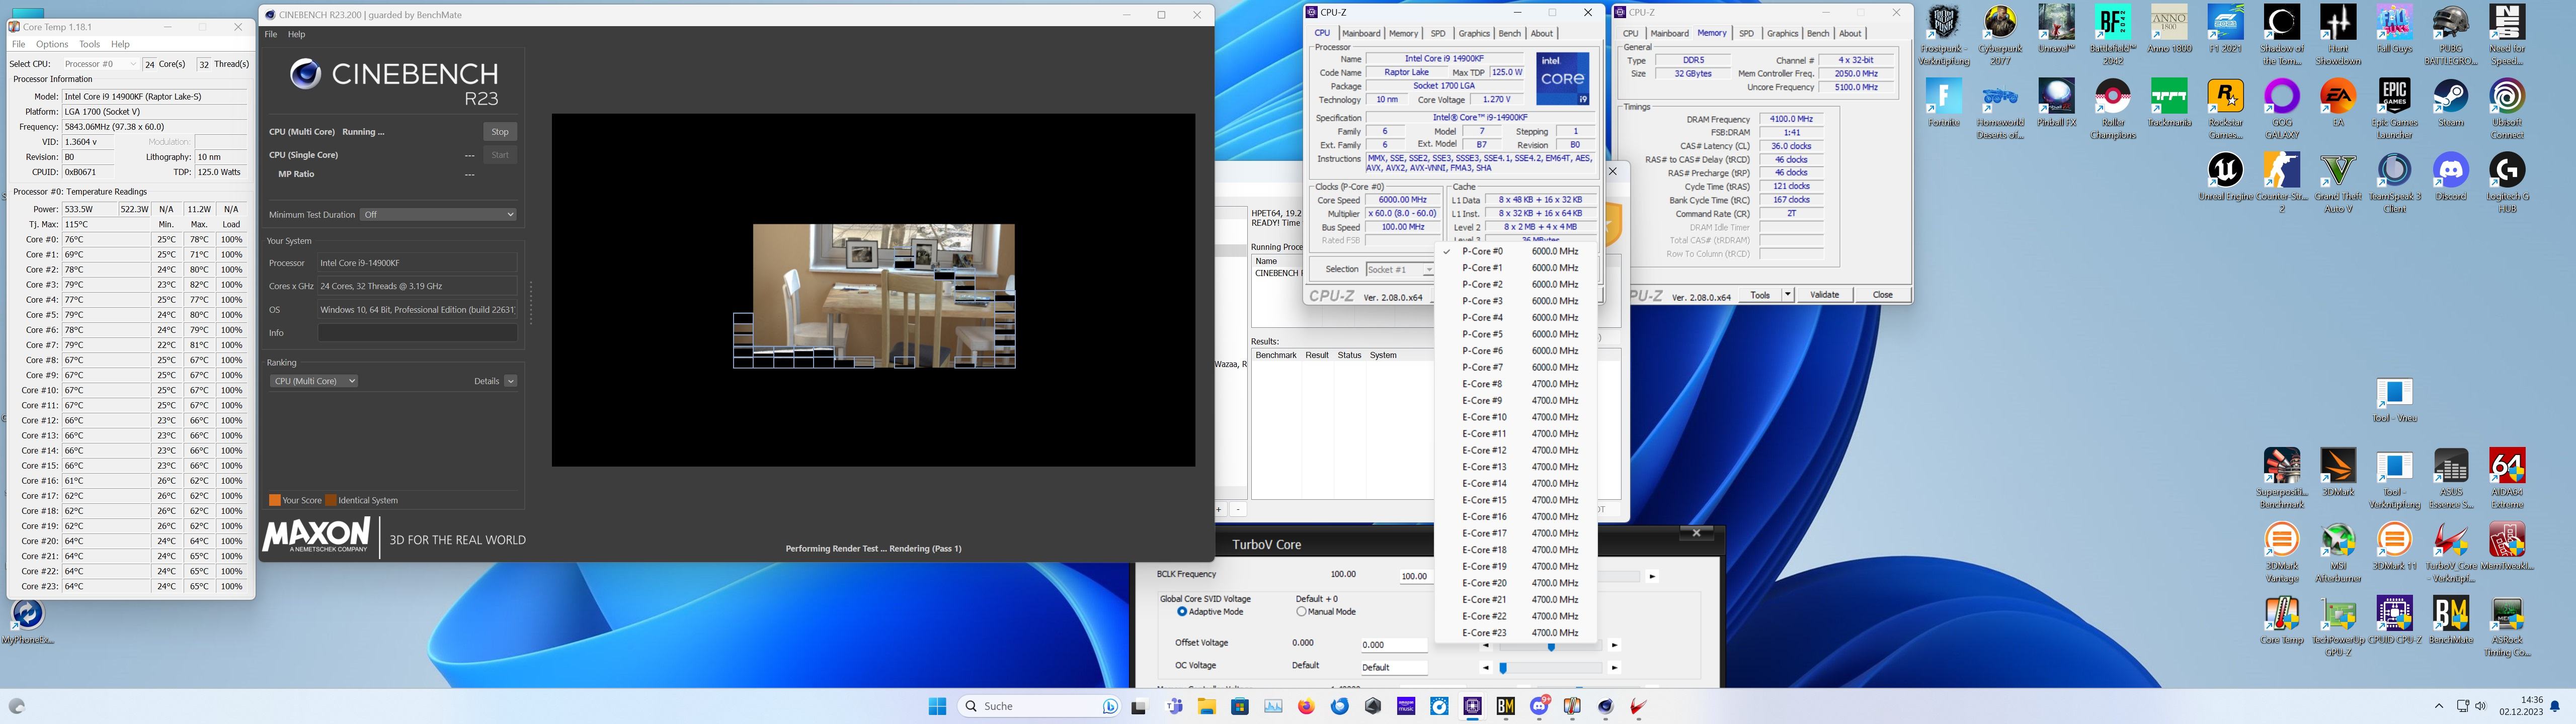Screen dimensions: 2576x724
Task: Adjust the Offset Voltage slider handle
Action: [1551, 646]
